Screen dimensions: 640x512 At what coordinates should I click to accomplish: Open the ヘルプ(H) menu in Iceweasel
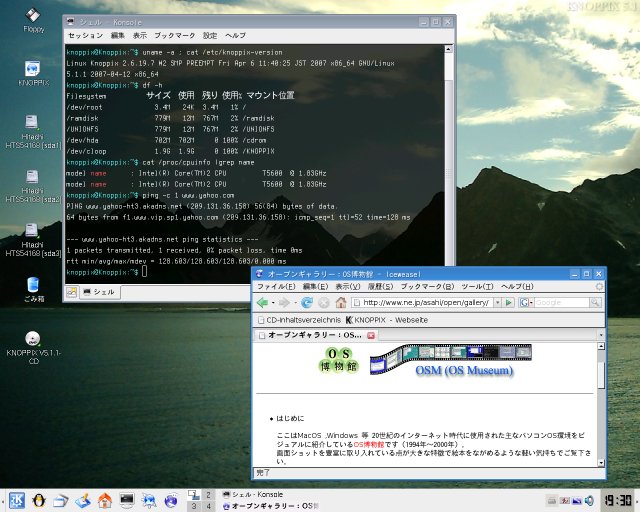517,287
